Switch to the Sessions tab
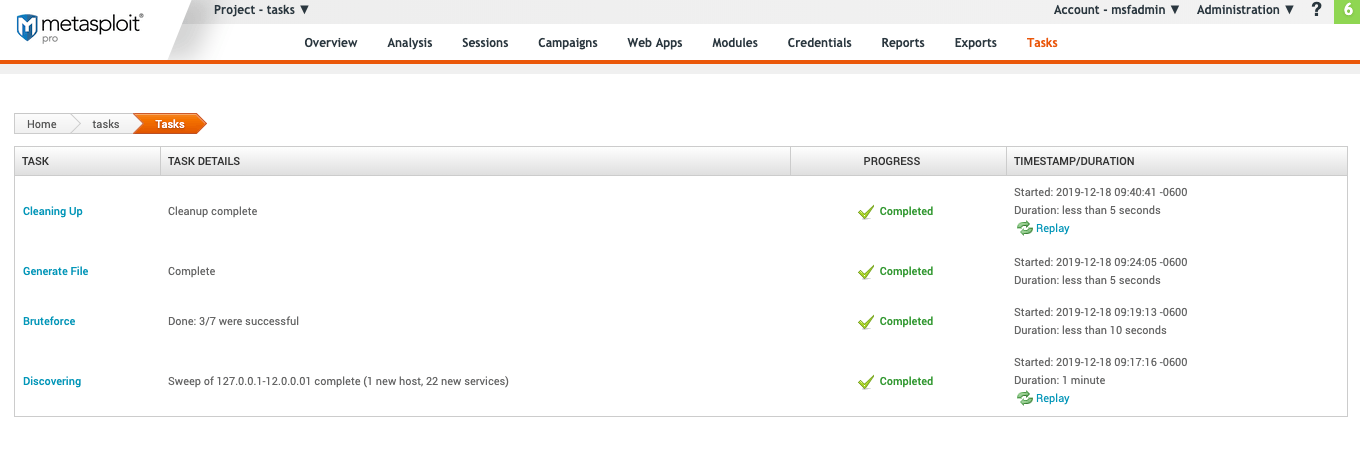Screen dimensions: 1360x458 [485, 43]
